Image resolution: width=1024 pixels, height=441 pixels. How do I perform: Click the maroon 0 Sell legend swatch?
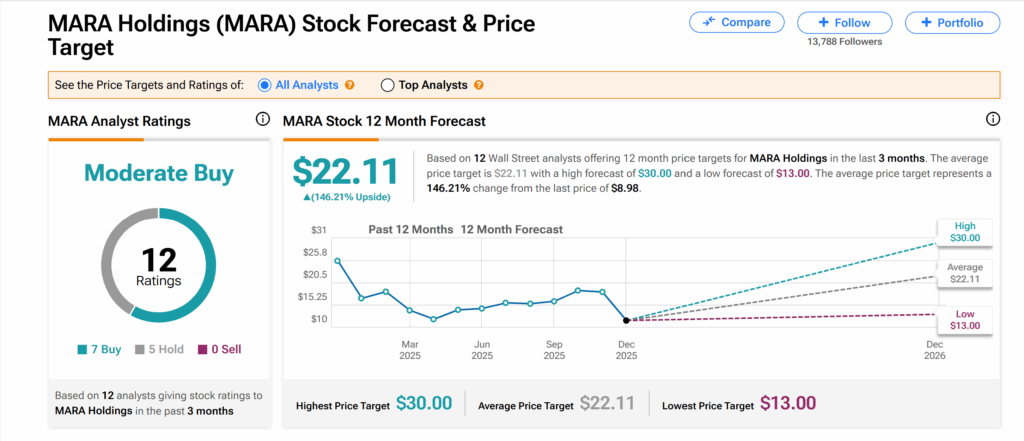(202, 350)
